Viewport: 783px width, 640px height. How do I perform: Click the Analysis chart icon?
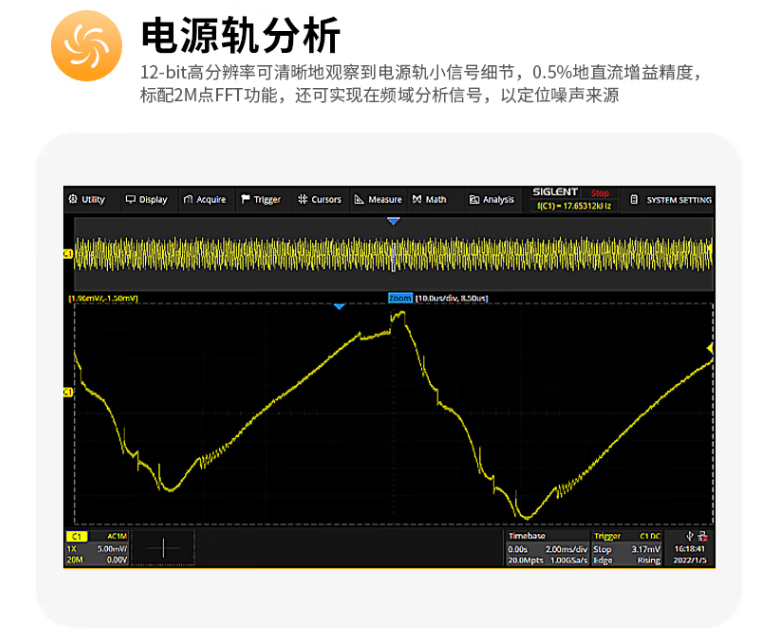pyautogui.click(x=474, y=200)
